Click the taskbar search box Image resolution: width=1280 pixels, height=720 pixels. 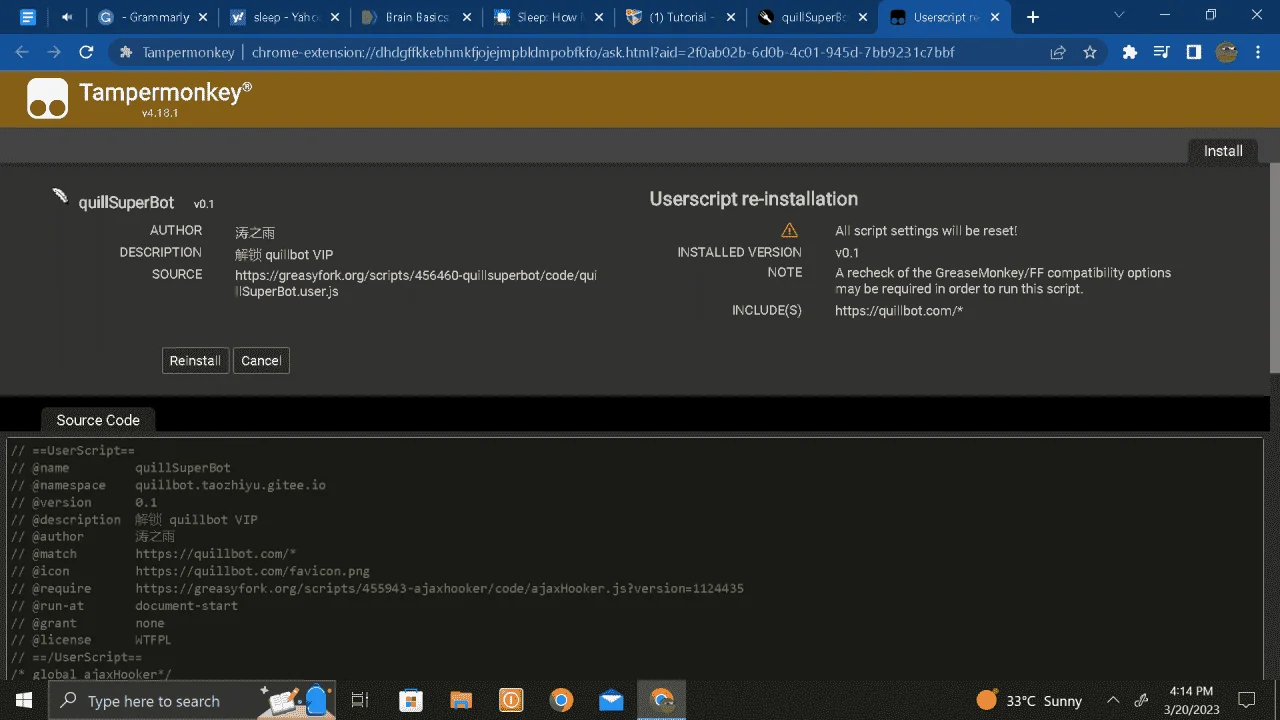192,700
